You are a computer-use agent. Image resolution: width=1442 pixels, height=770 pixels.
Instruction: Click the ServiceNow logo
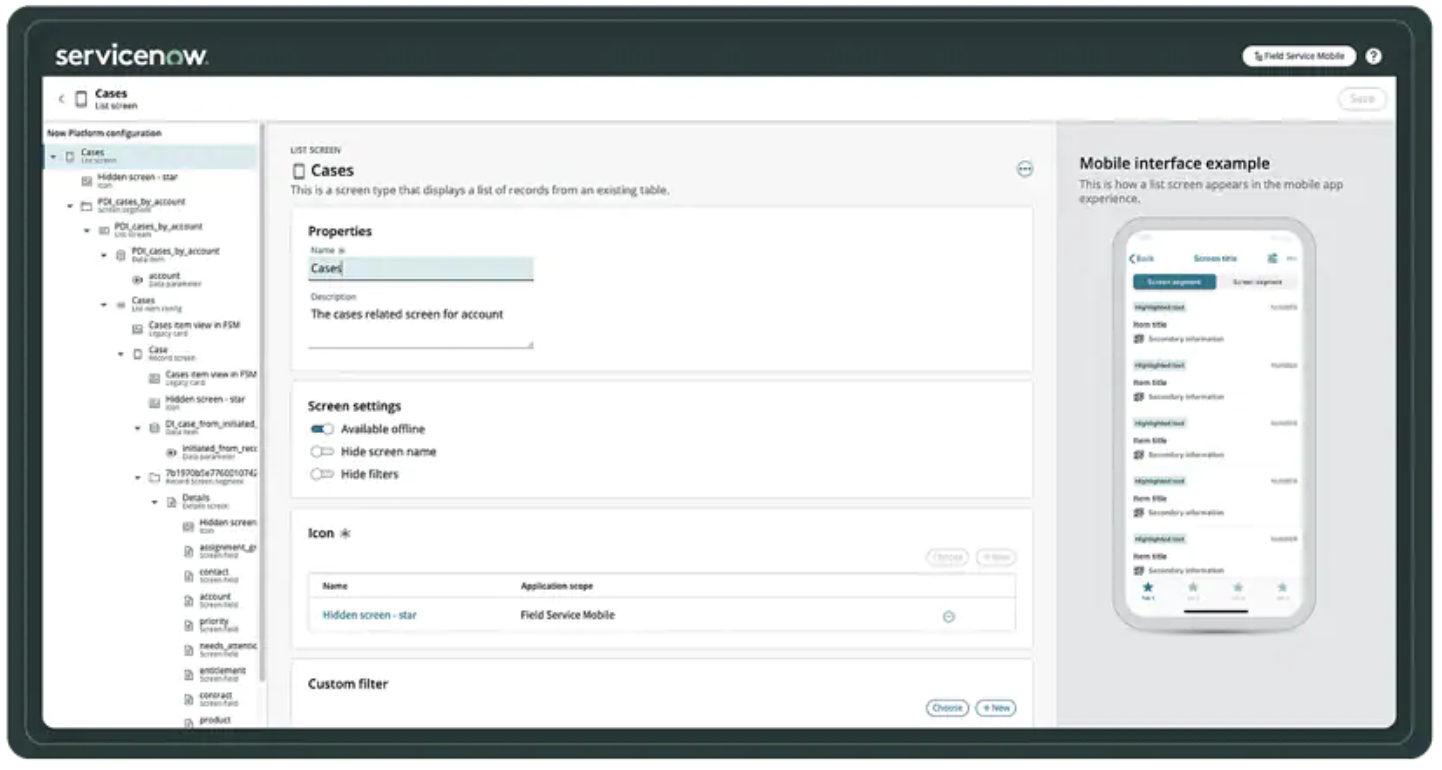[x=131, y=56]
